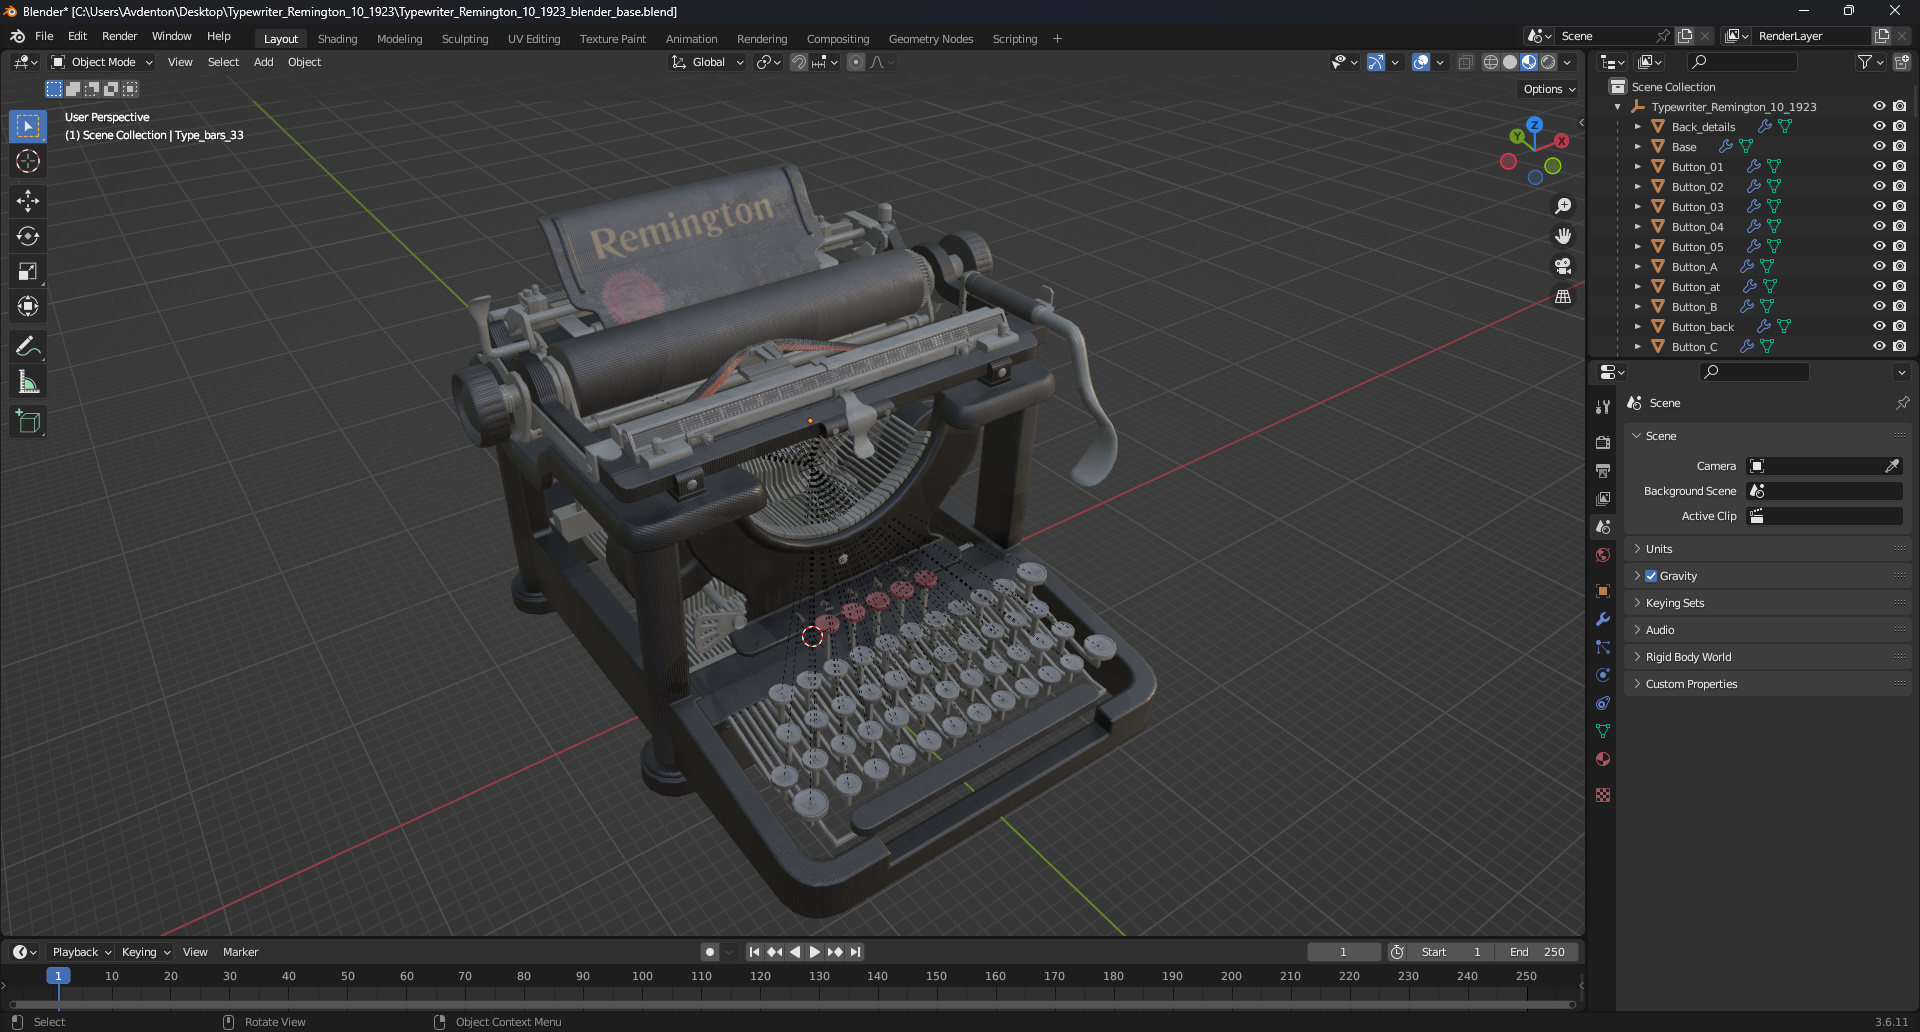
Task: Open the Object Mode dropdown
Action: [102, 62]
